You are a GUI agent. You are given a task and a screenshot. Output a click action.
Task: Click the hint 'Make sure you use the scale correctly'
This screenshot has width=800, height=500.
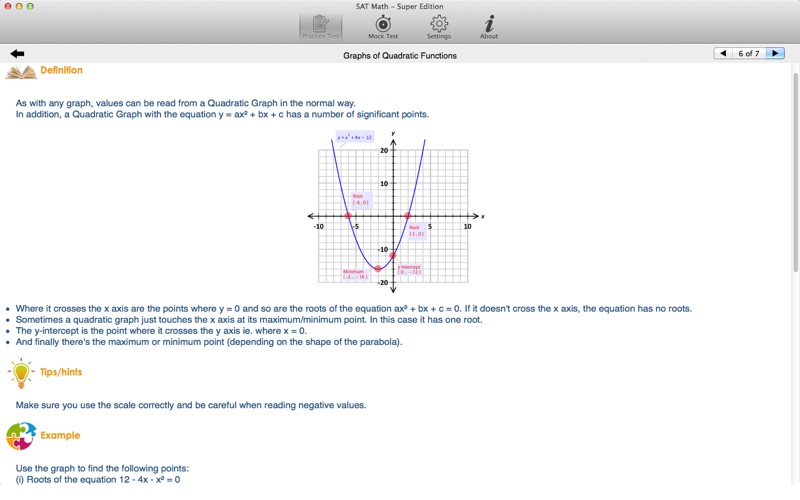(x=191, y=405)
